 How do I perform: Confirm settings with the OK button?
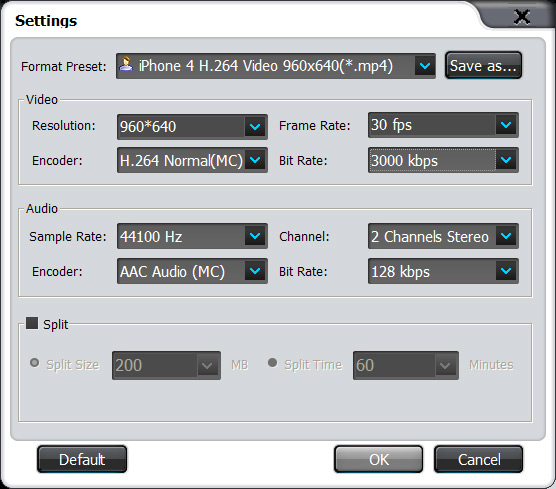coord(379,459)
